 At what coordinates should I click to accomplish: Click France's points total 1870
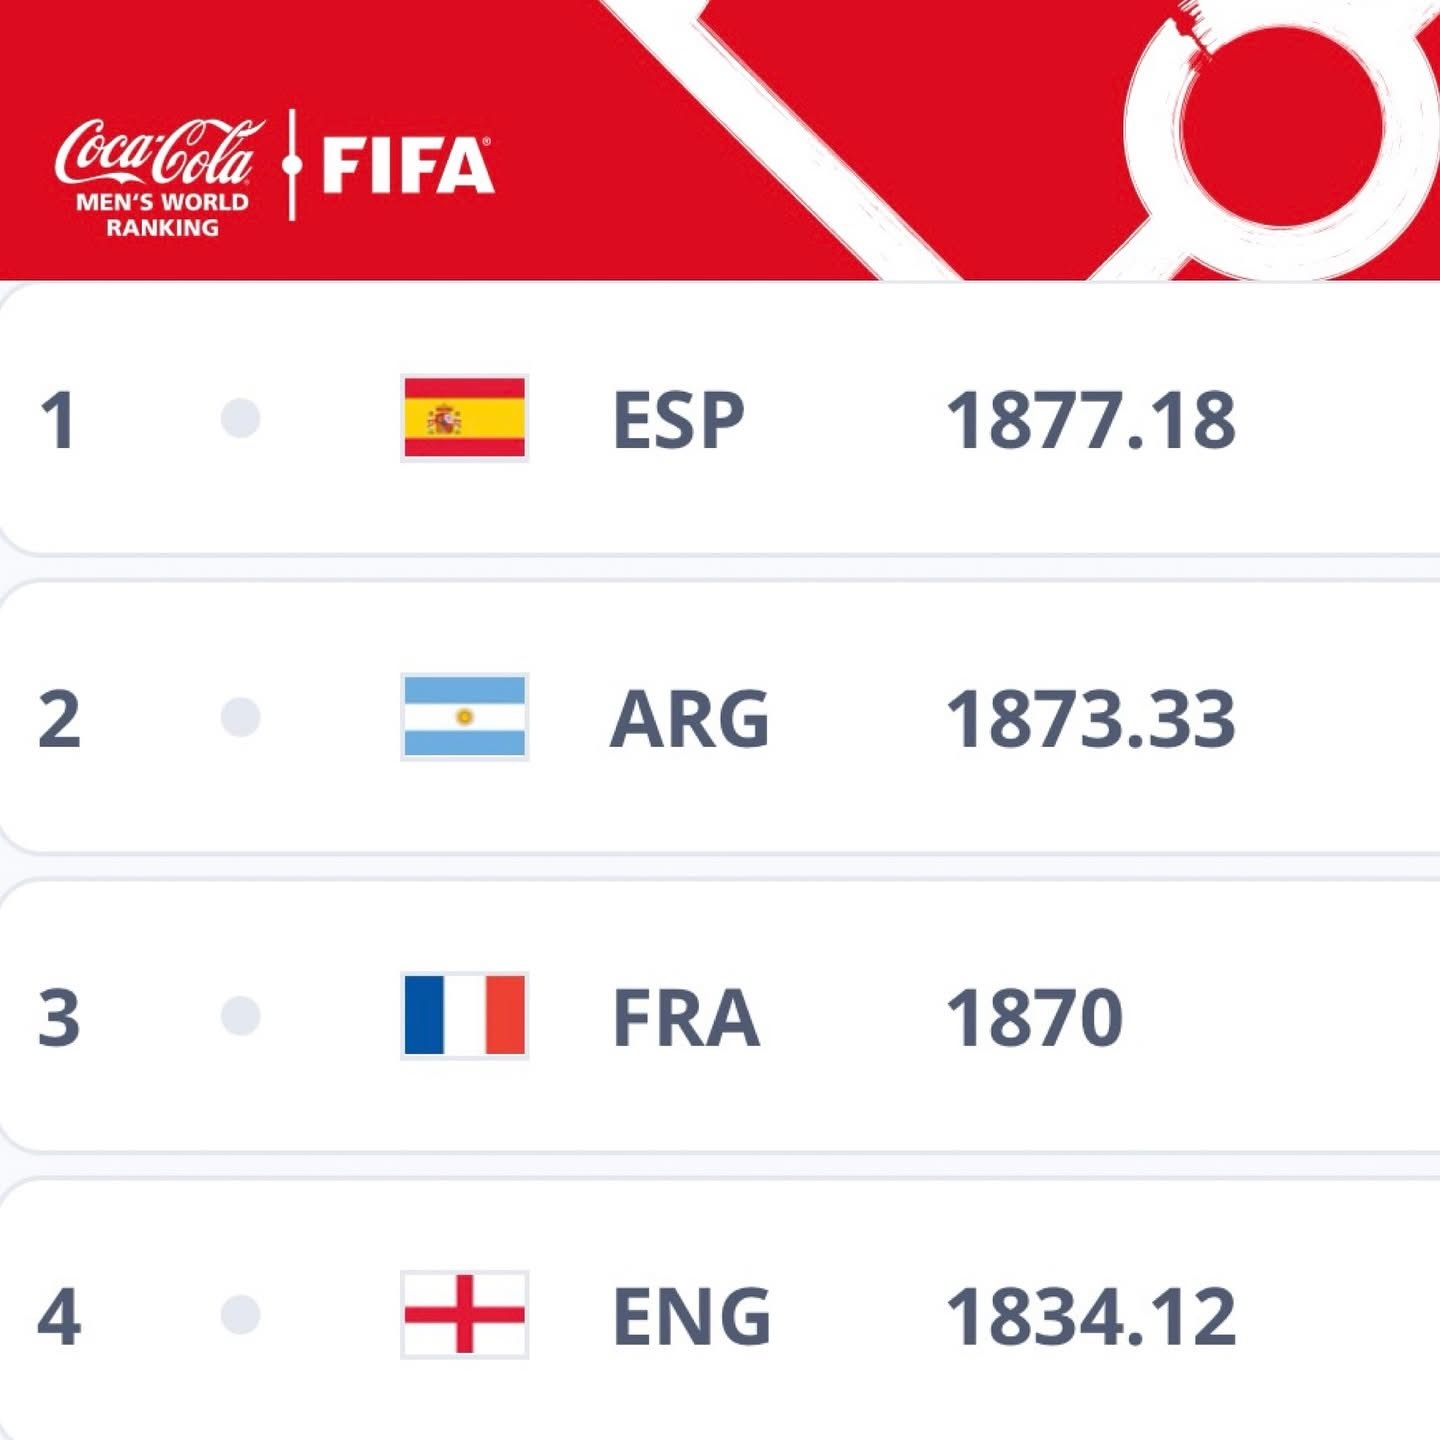tap(1034, 1018)
